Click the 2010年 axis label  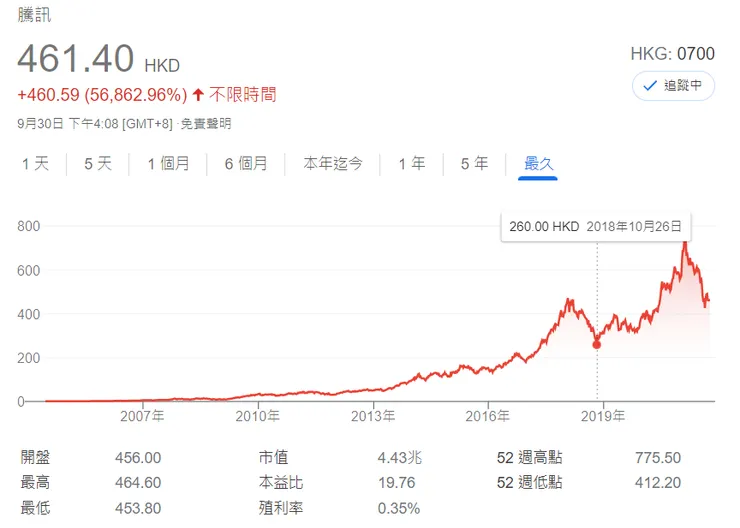[x=258, y=416]
